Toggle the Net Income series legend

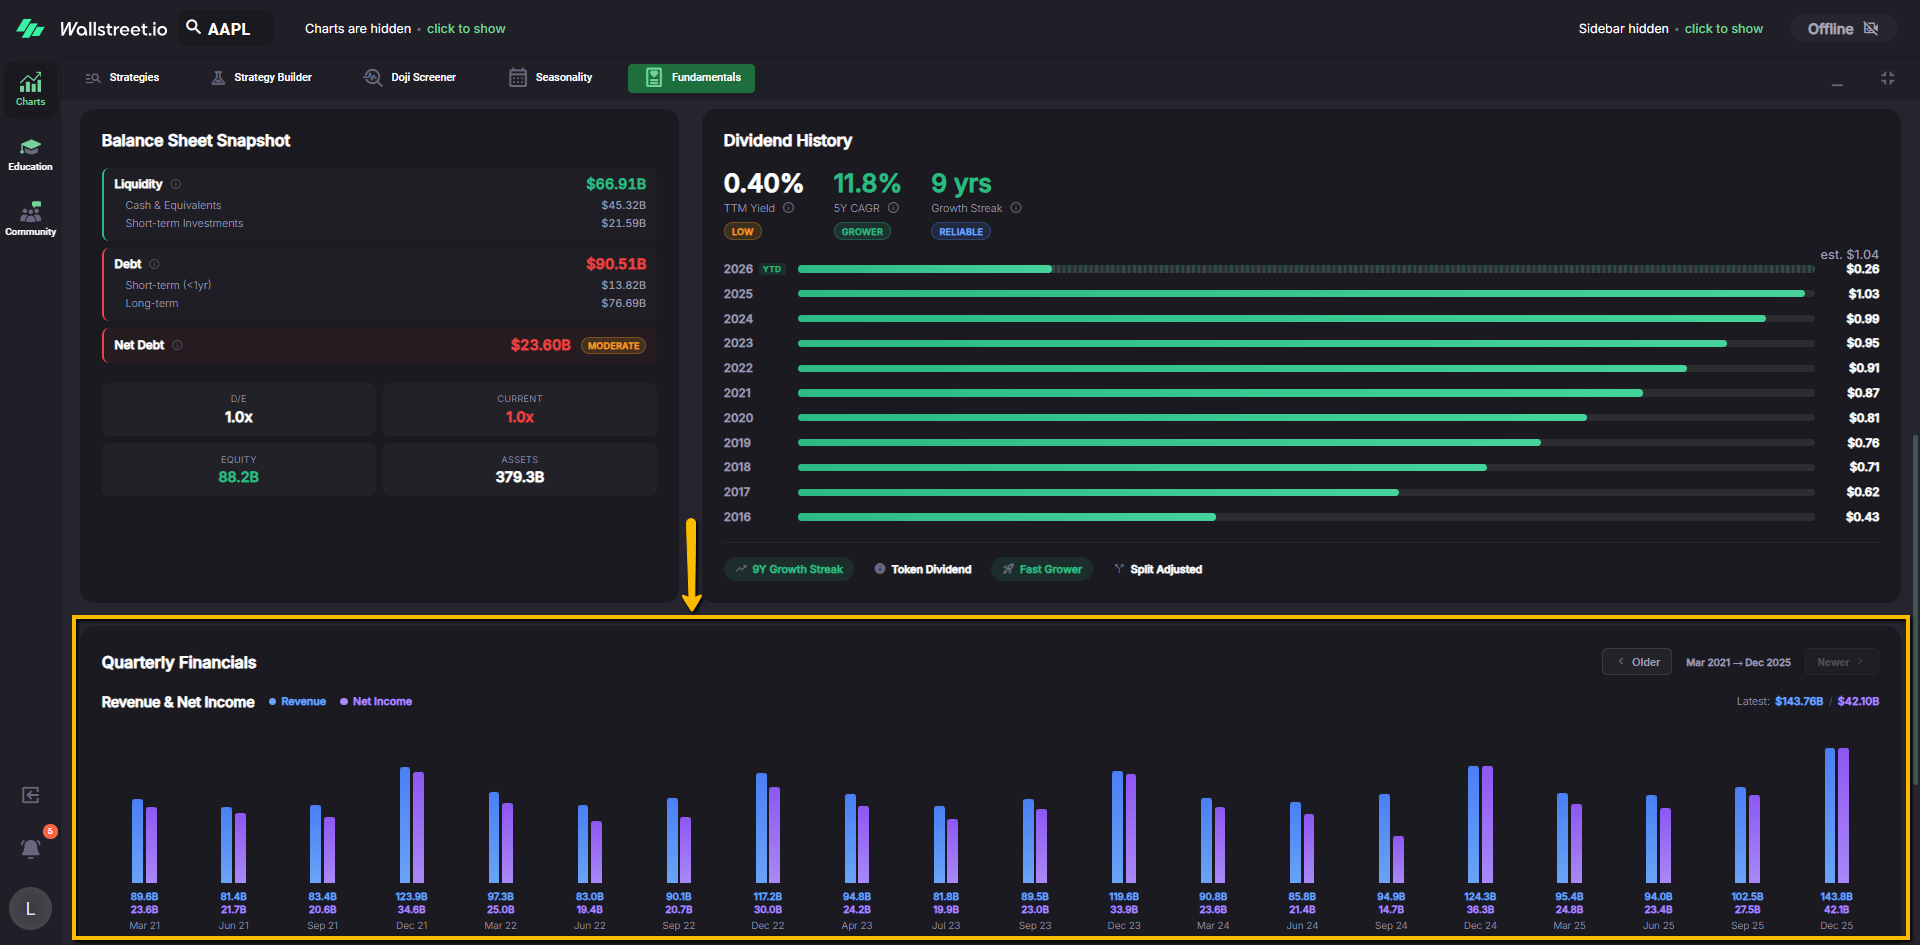pyautogui.click(x=376, y=702)
